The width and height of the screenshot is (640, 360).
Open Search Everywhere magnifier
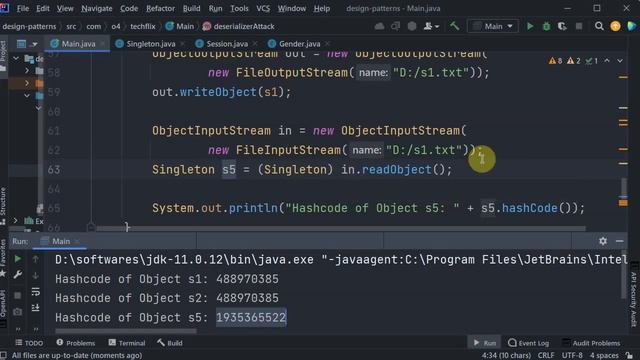(599, 27)
